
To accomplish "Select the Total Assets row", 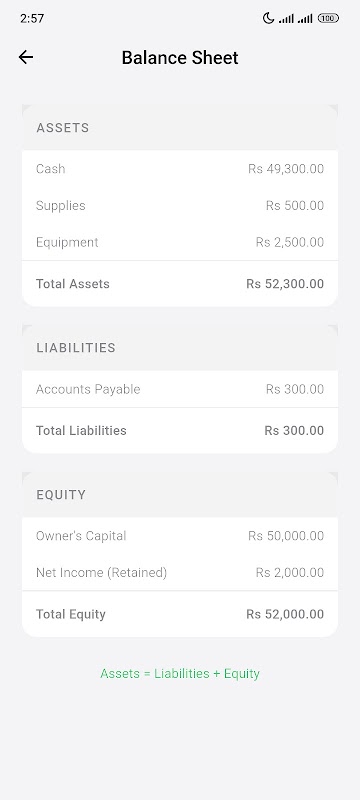I will 180,284.
